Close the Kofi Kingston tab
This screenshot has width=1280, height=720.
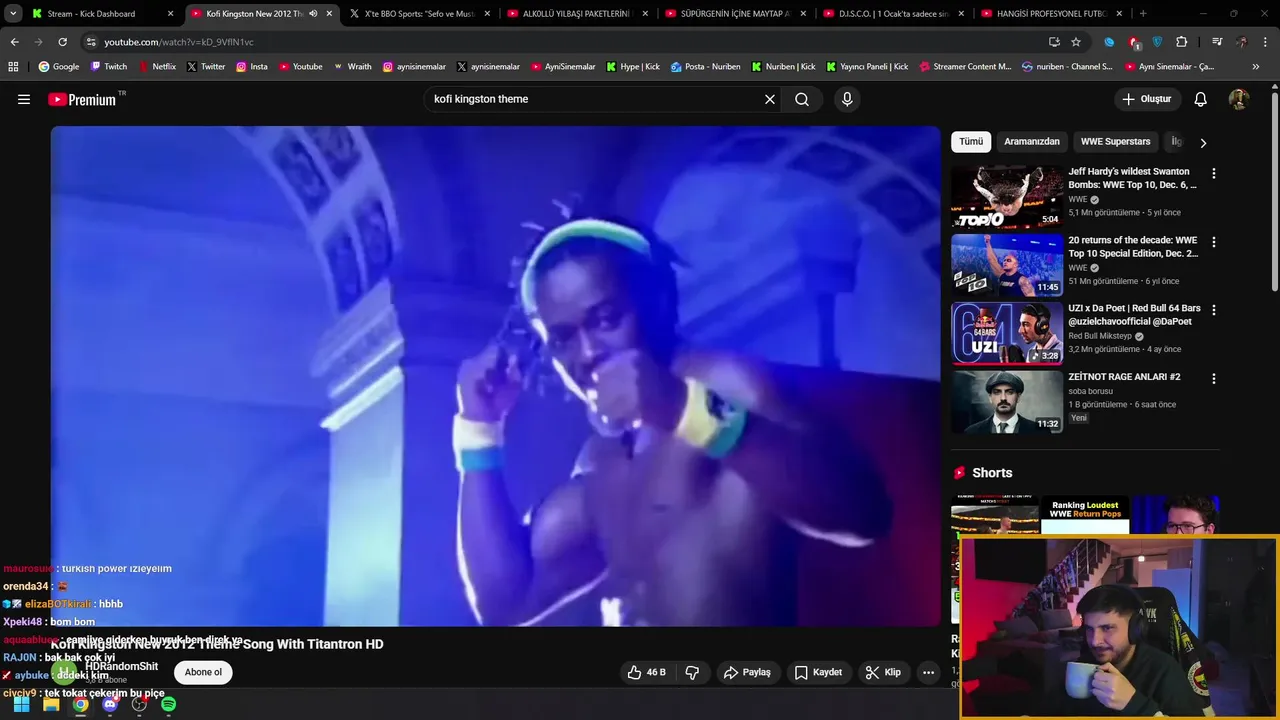(x=329, y=14)
